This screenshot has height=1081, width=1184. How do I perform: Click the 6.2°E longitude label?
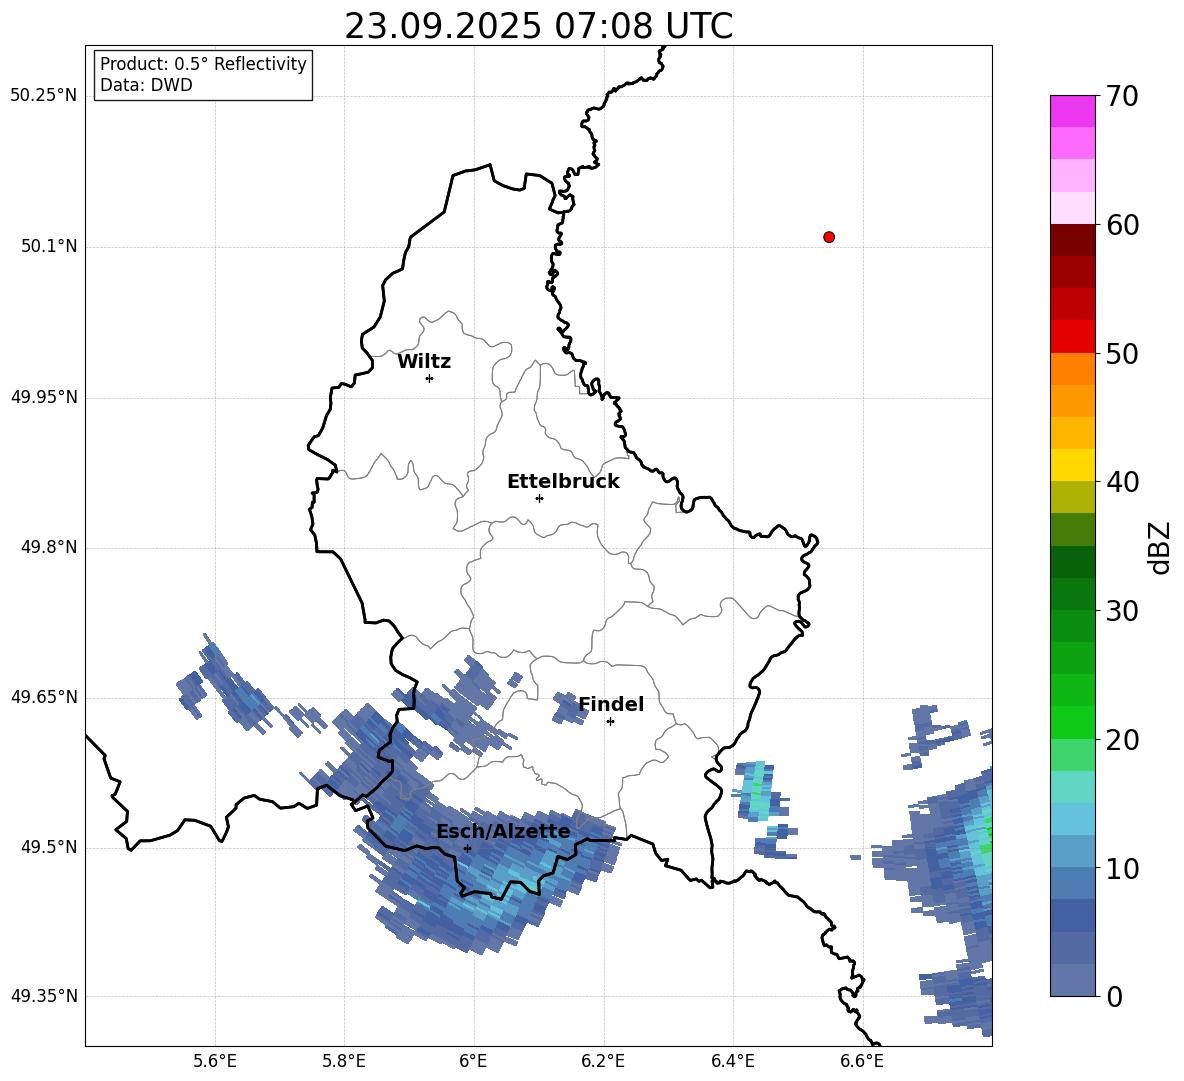point(603,1061)
